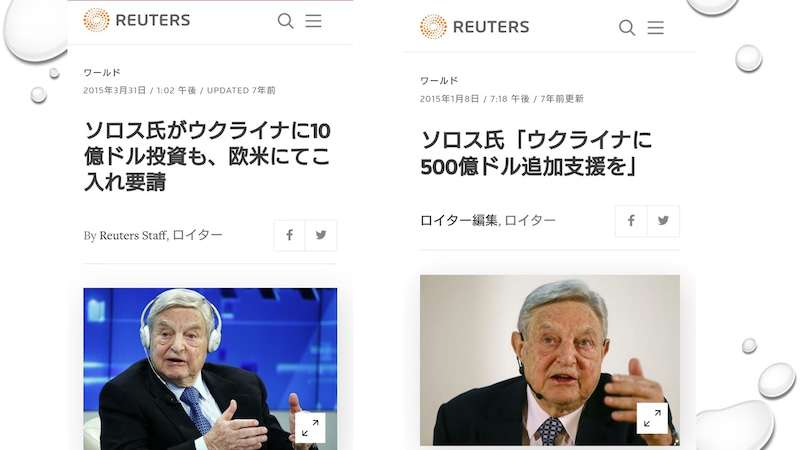The width and height of the screenshot is (800, 450).
Task: Share left article on Facebook
Action: click(x=289, y=235)
